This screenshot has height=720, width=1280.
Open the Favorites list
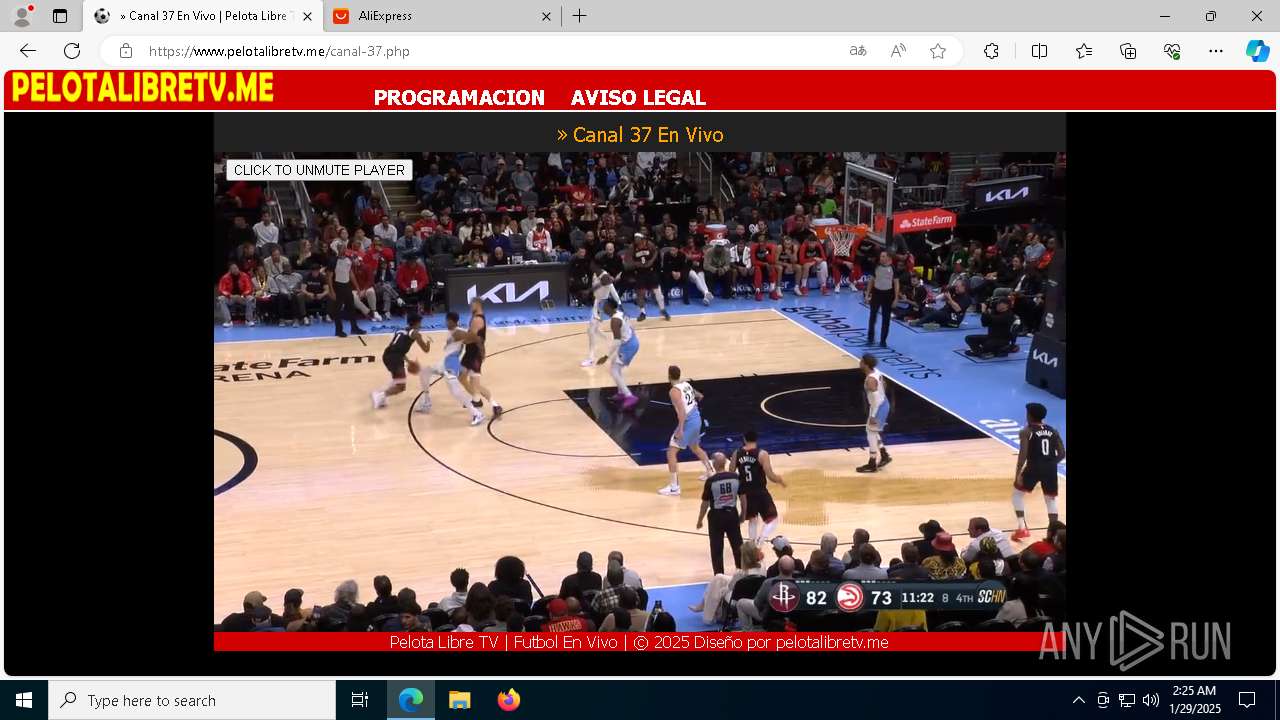click(x=1084, y=51)
